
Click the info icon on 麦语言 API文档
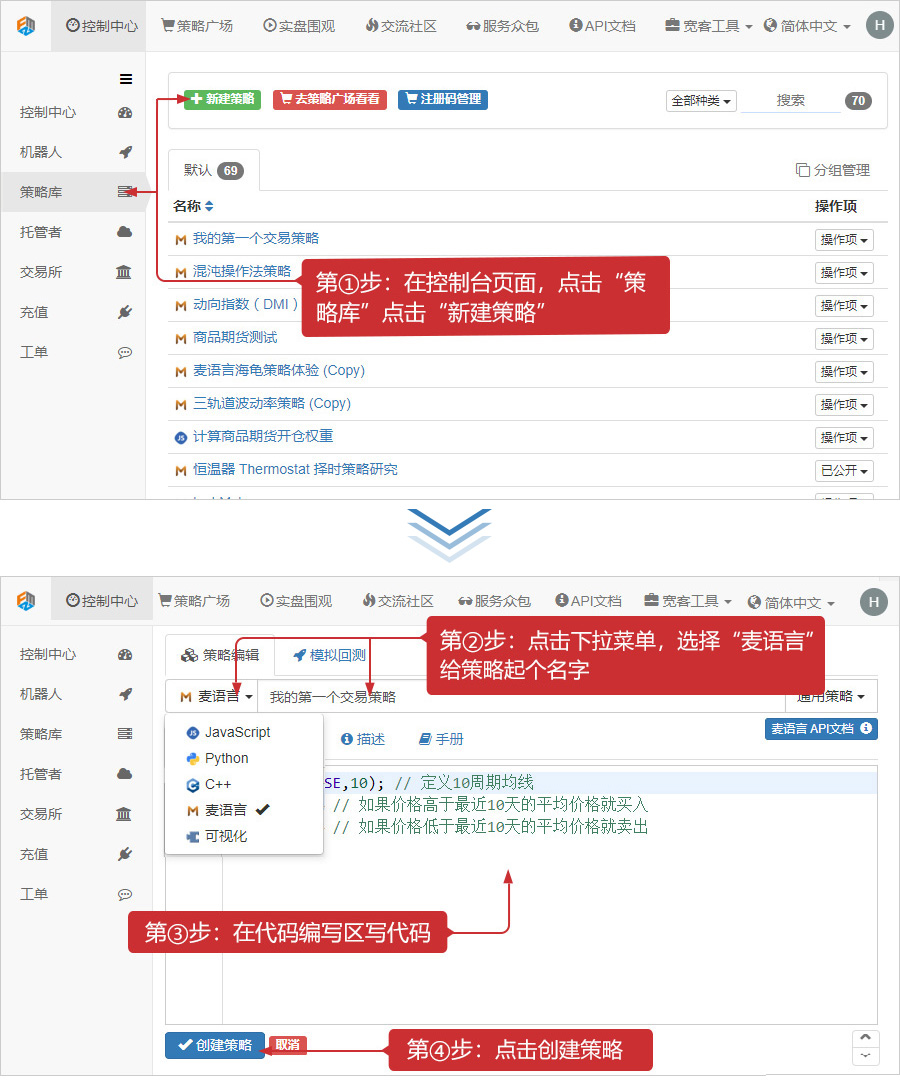point(865,729)
